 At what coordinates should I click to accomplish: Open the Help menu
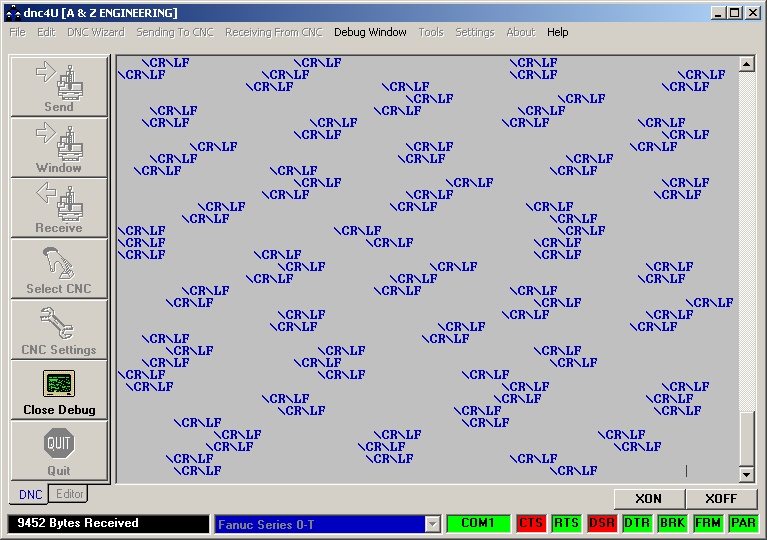(x=557, y=32)
